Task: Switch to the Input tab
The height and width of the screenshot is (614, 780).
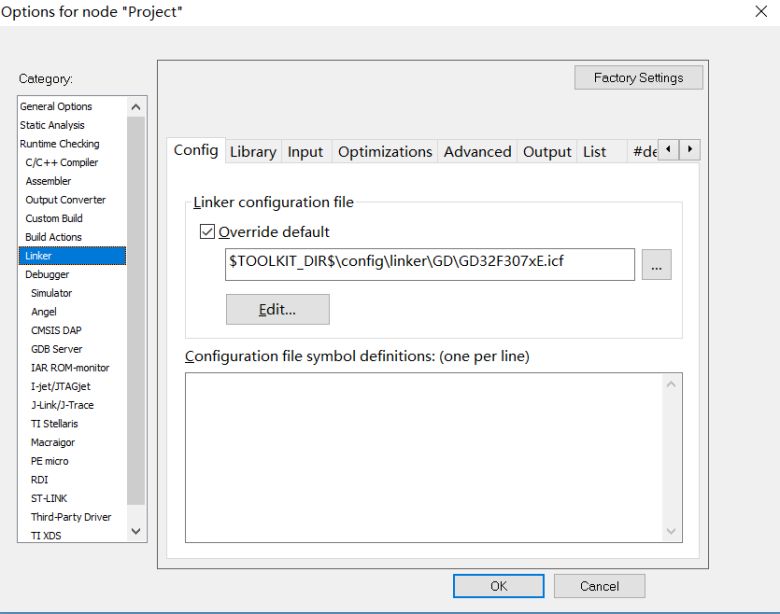Action: (x=305, y=151)
